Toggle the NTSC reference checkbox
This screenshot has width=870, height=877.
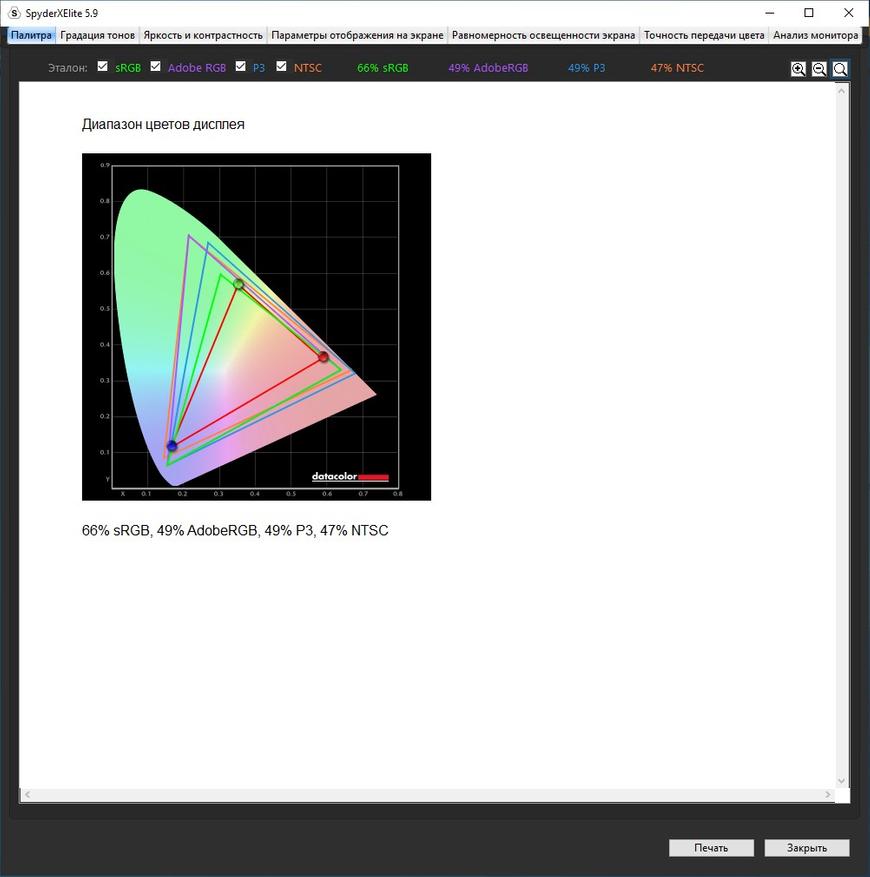coord(281,67)
